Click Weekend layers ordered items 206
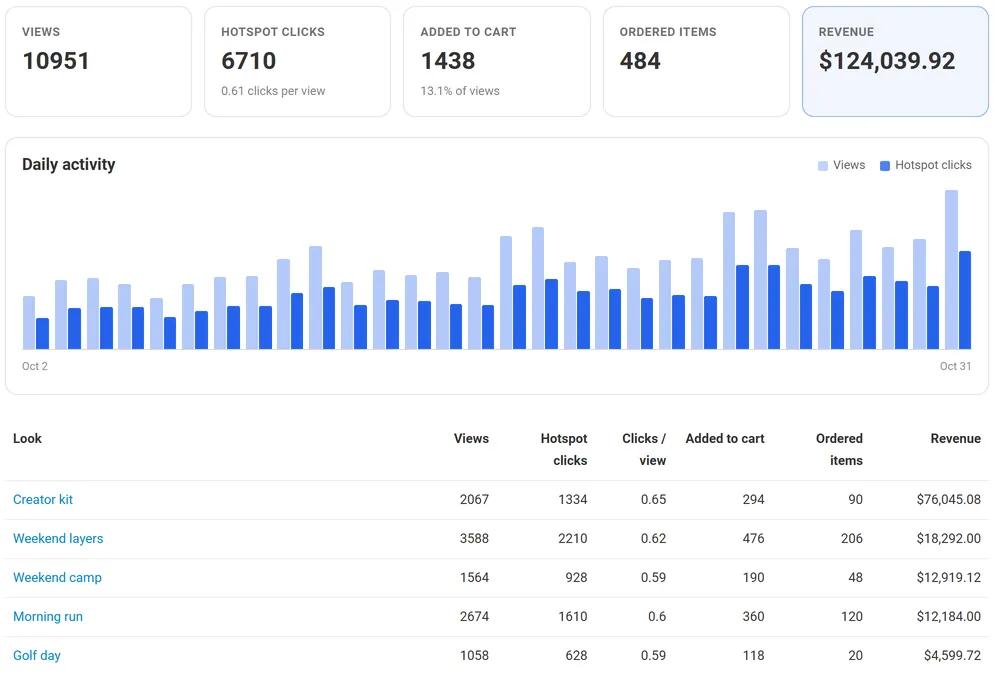995x680 pixels. point(852,539)
